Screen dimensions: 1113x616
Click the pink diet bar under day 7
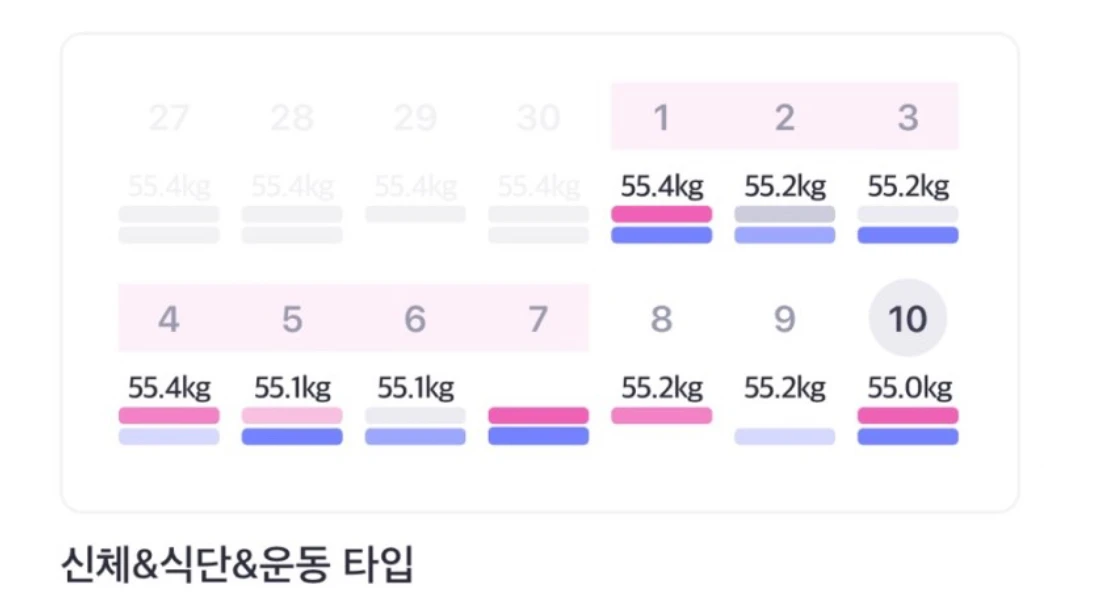click(x=538, y=415)
